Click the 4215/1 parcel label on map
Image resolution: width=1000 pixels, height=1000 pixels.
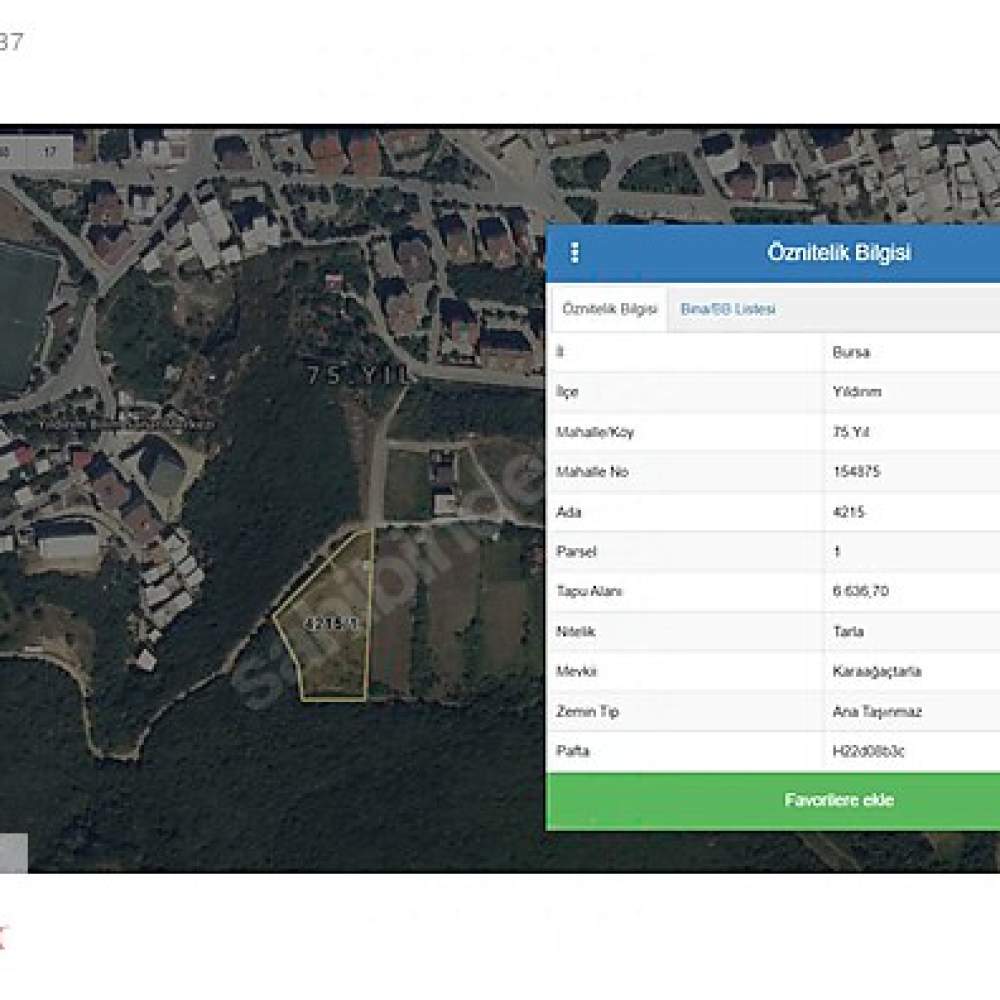tap(332, 623)
